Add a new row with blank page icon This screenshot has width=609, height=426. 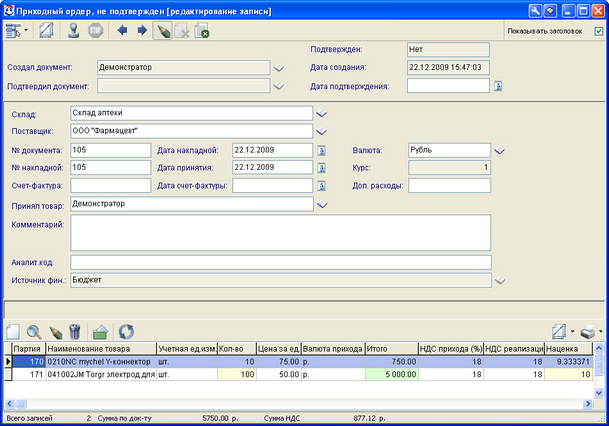(13, 332)
